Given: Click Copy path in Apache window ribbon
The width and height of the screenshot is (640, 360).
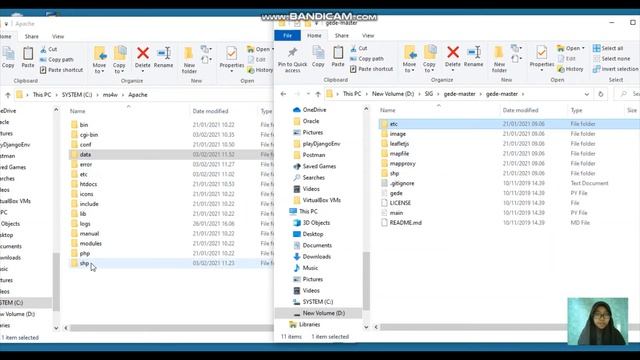Looking at the screenshot, I should [56, 60].
